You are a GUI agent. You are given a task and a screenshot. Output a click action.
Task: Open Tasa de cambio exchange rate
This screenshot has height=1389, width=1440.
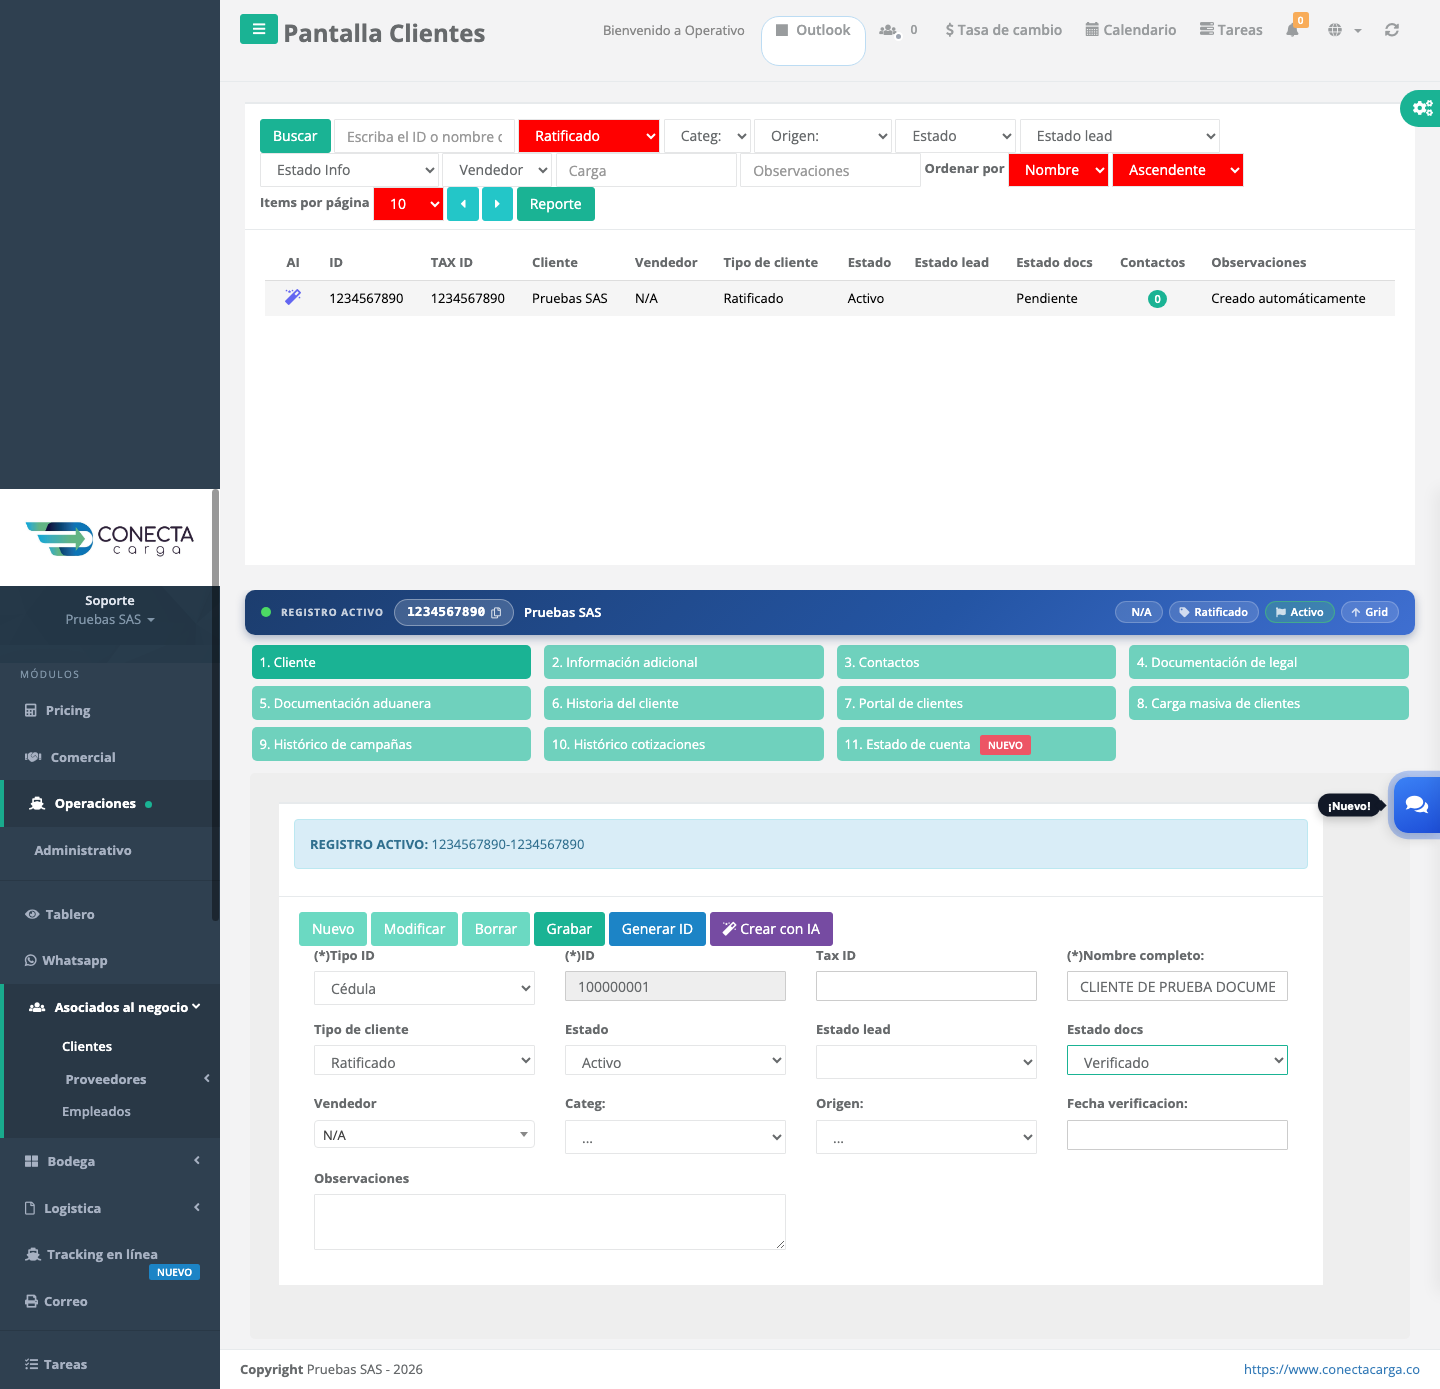coord(1003,30)
